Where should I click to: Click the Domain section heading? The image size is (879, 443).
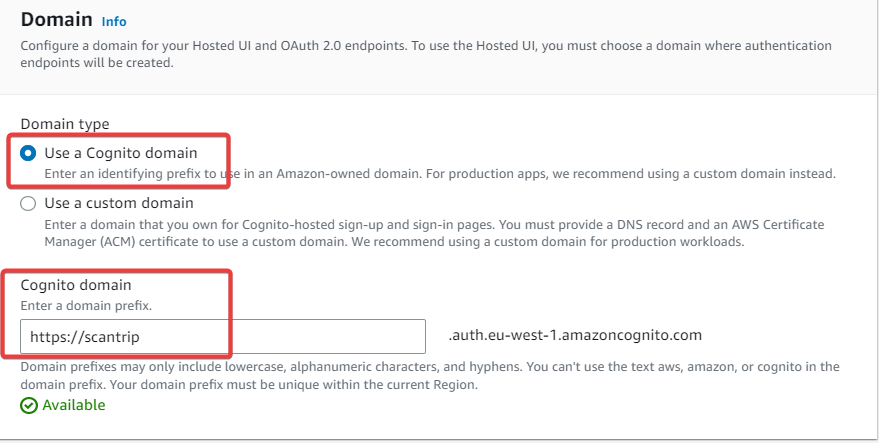[56, 20]
